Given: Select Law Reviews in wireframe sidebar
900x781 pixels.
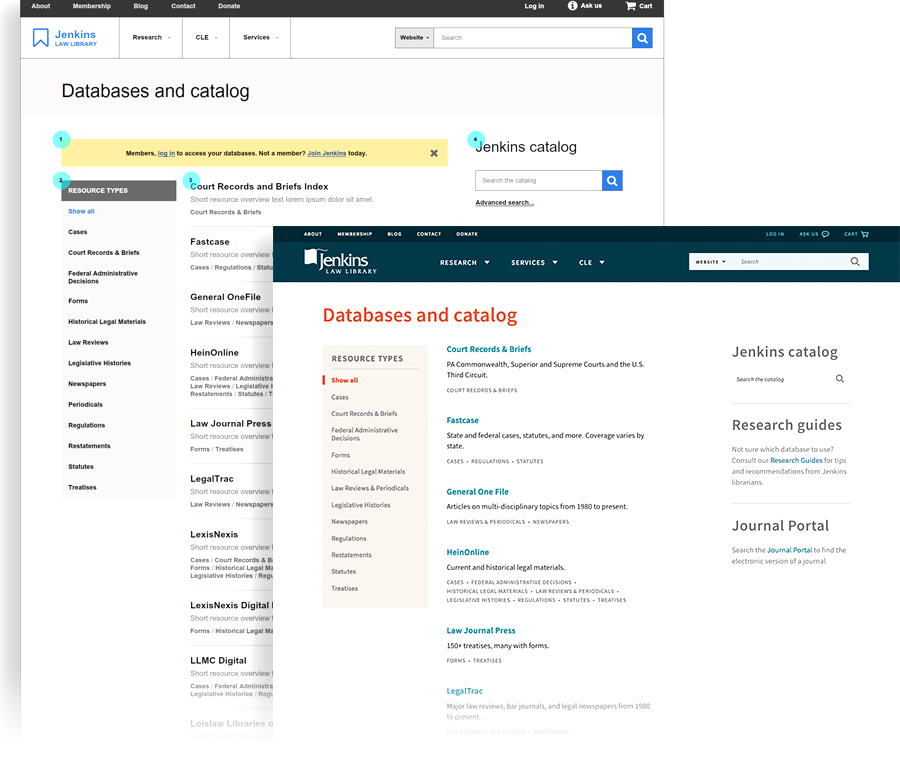Looking at the screenshot, I should [88, 343].
